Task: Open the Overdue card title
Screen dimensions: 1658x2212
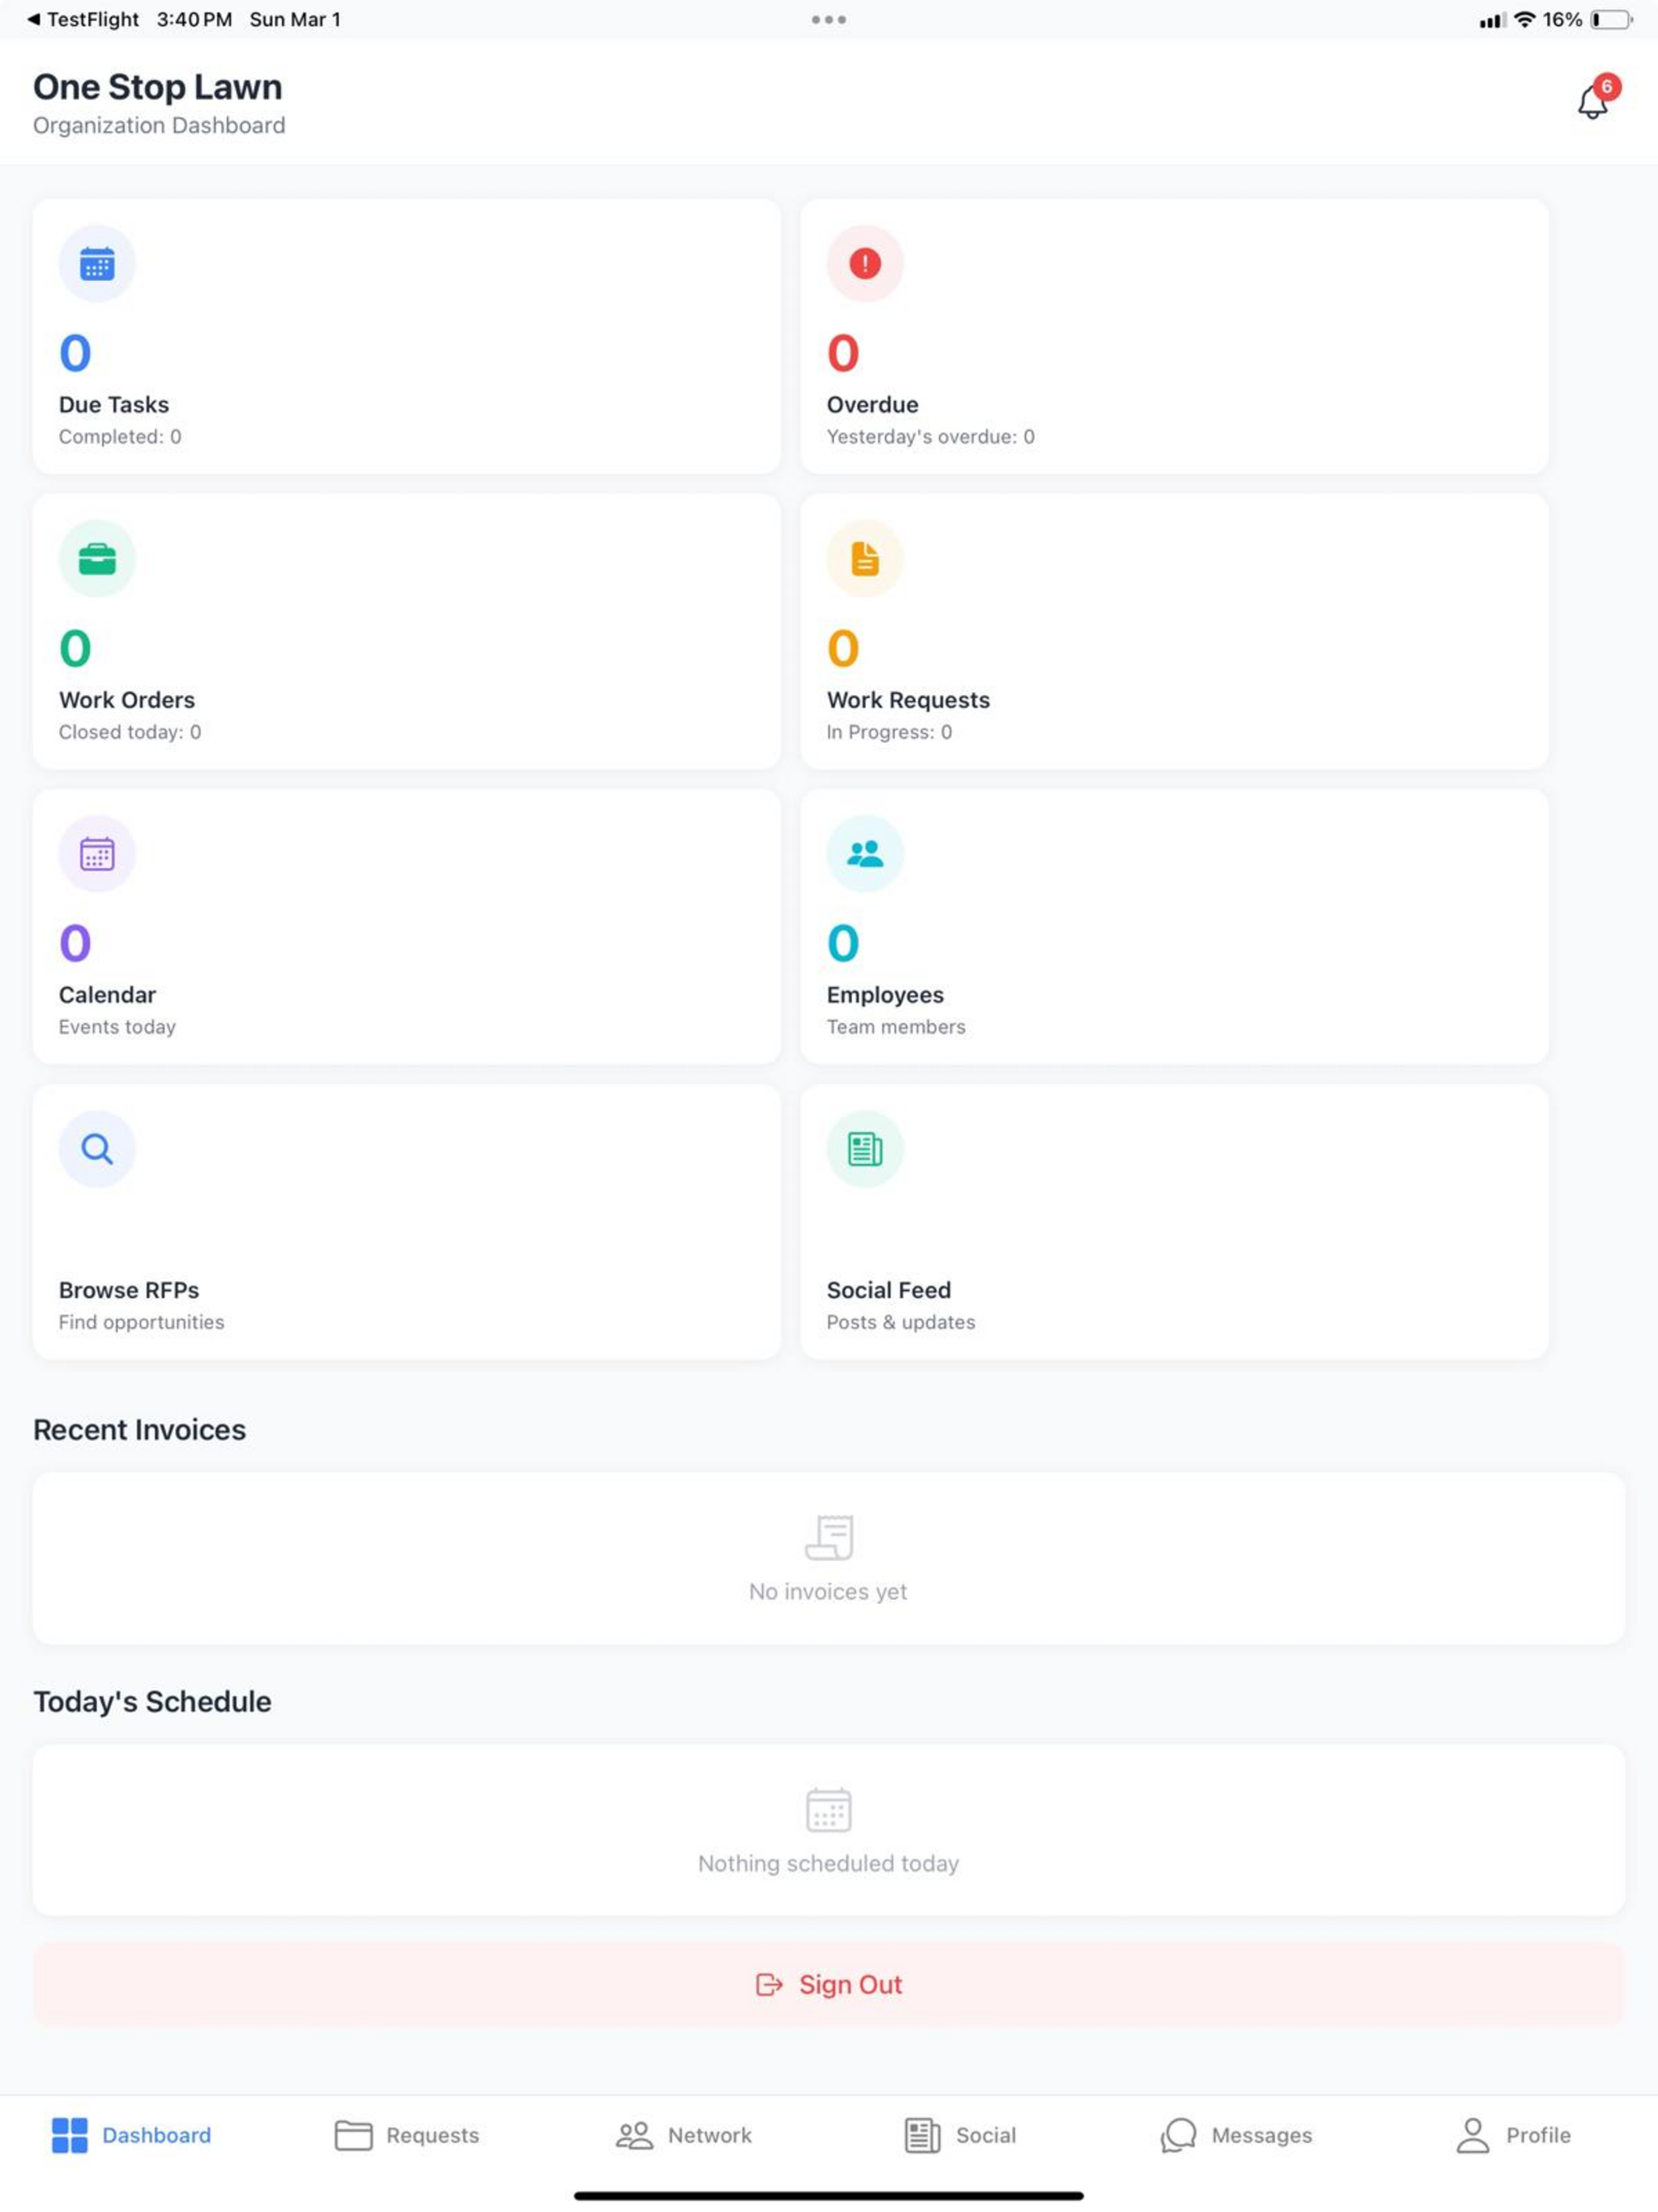Action: pyautogui.click(x=873, y=405)
